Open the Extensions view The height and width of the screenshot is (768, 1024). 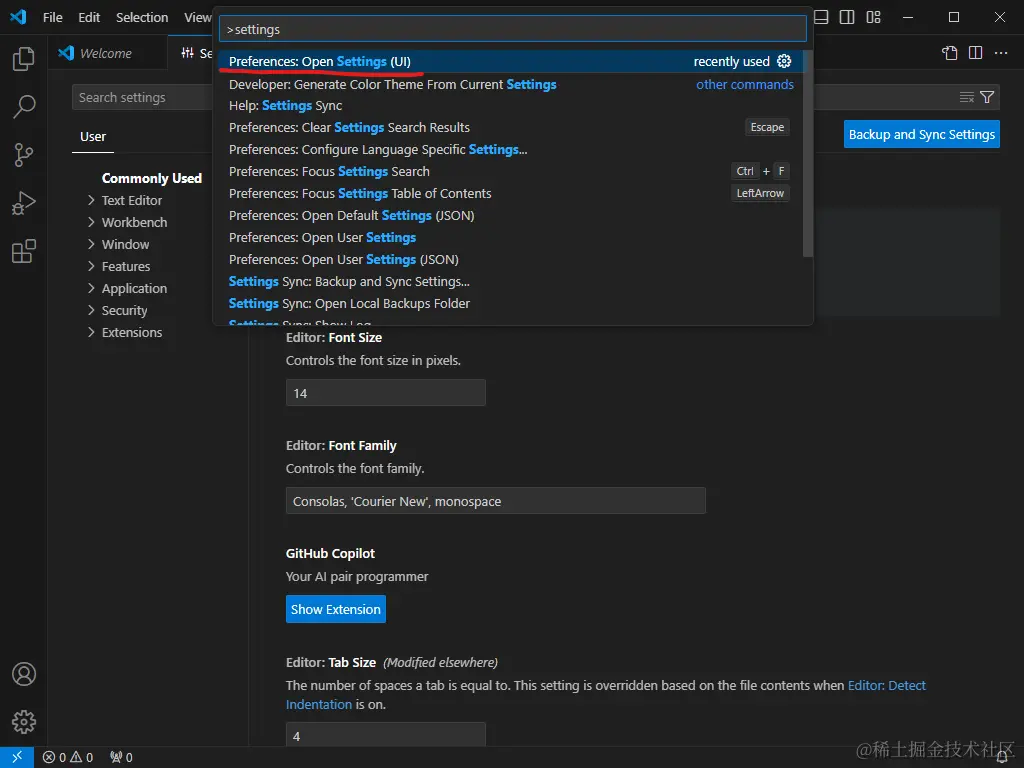[x=24, y=251]
